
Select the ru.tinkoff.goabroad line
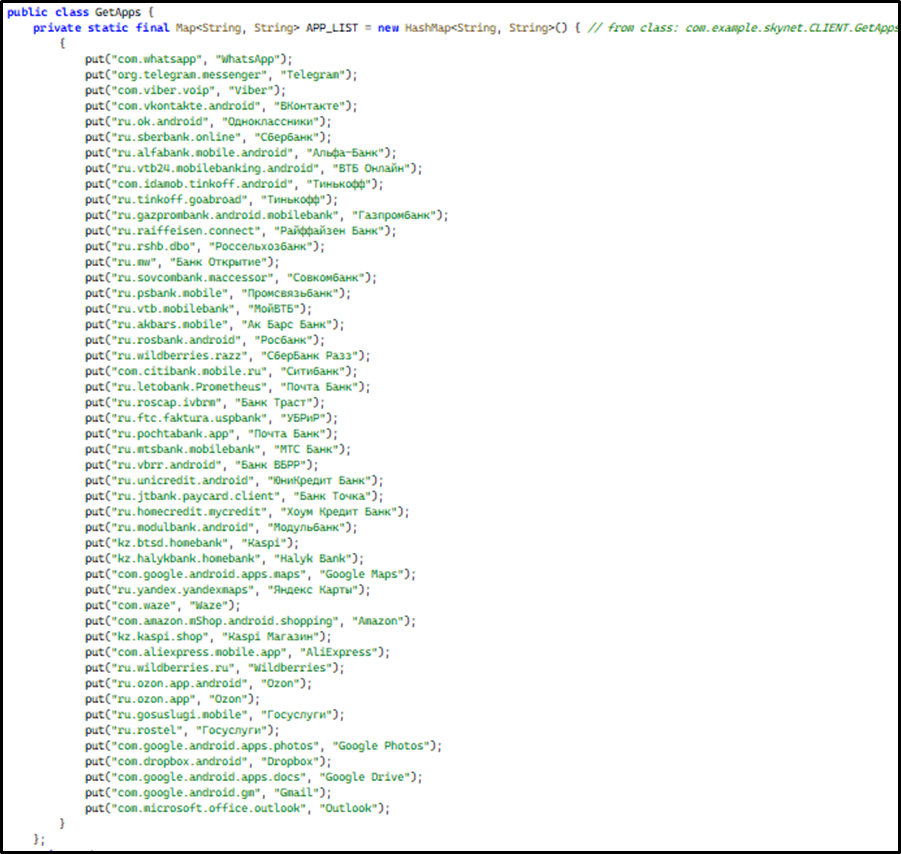211,199
